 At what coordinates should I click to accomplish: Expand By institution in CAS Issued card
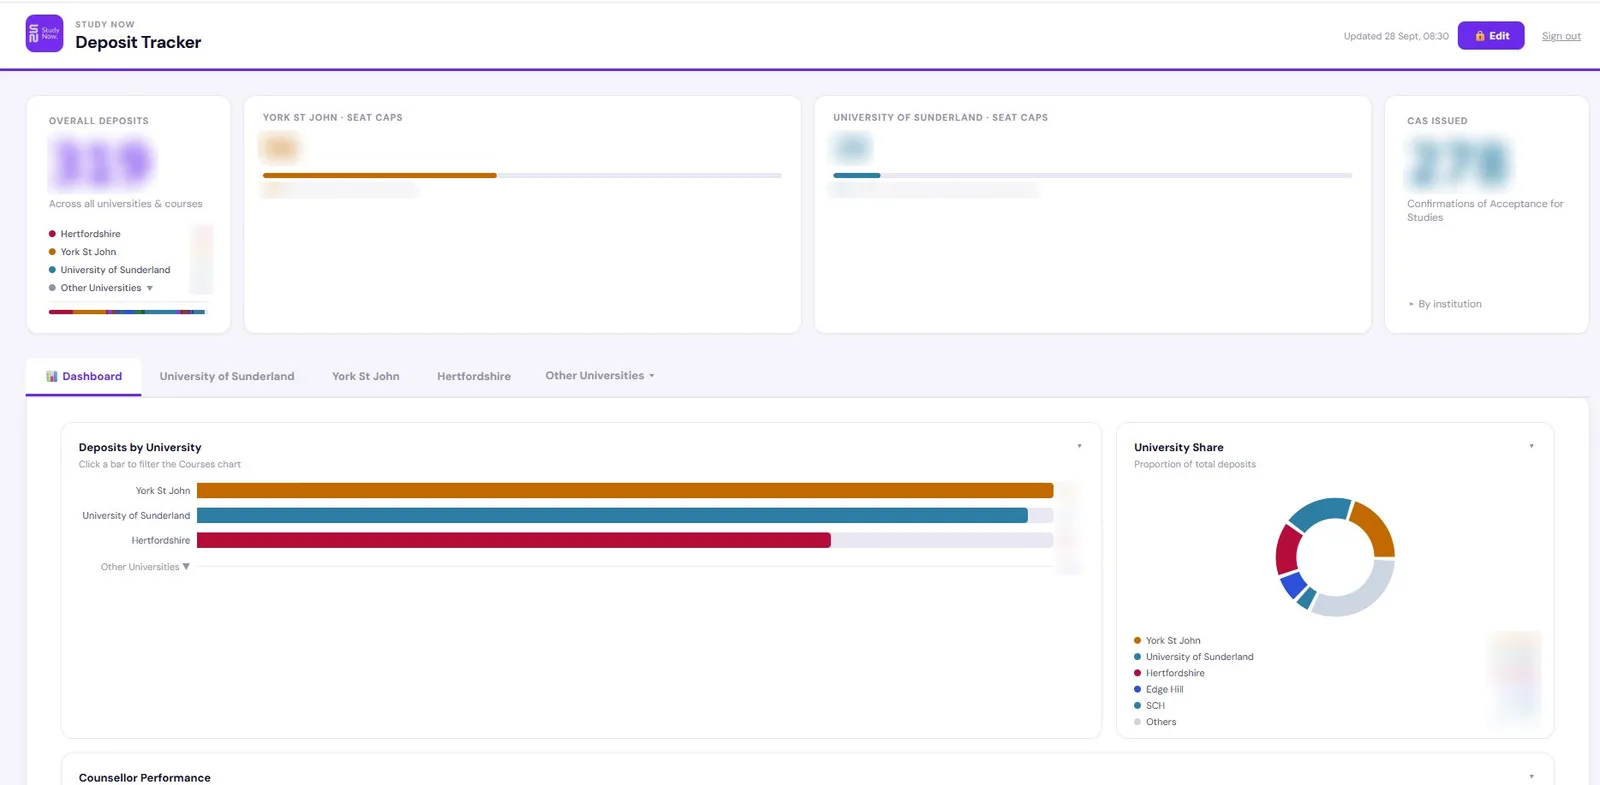pos(1445,304)
